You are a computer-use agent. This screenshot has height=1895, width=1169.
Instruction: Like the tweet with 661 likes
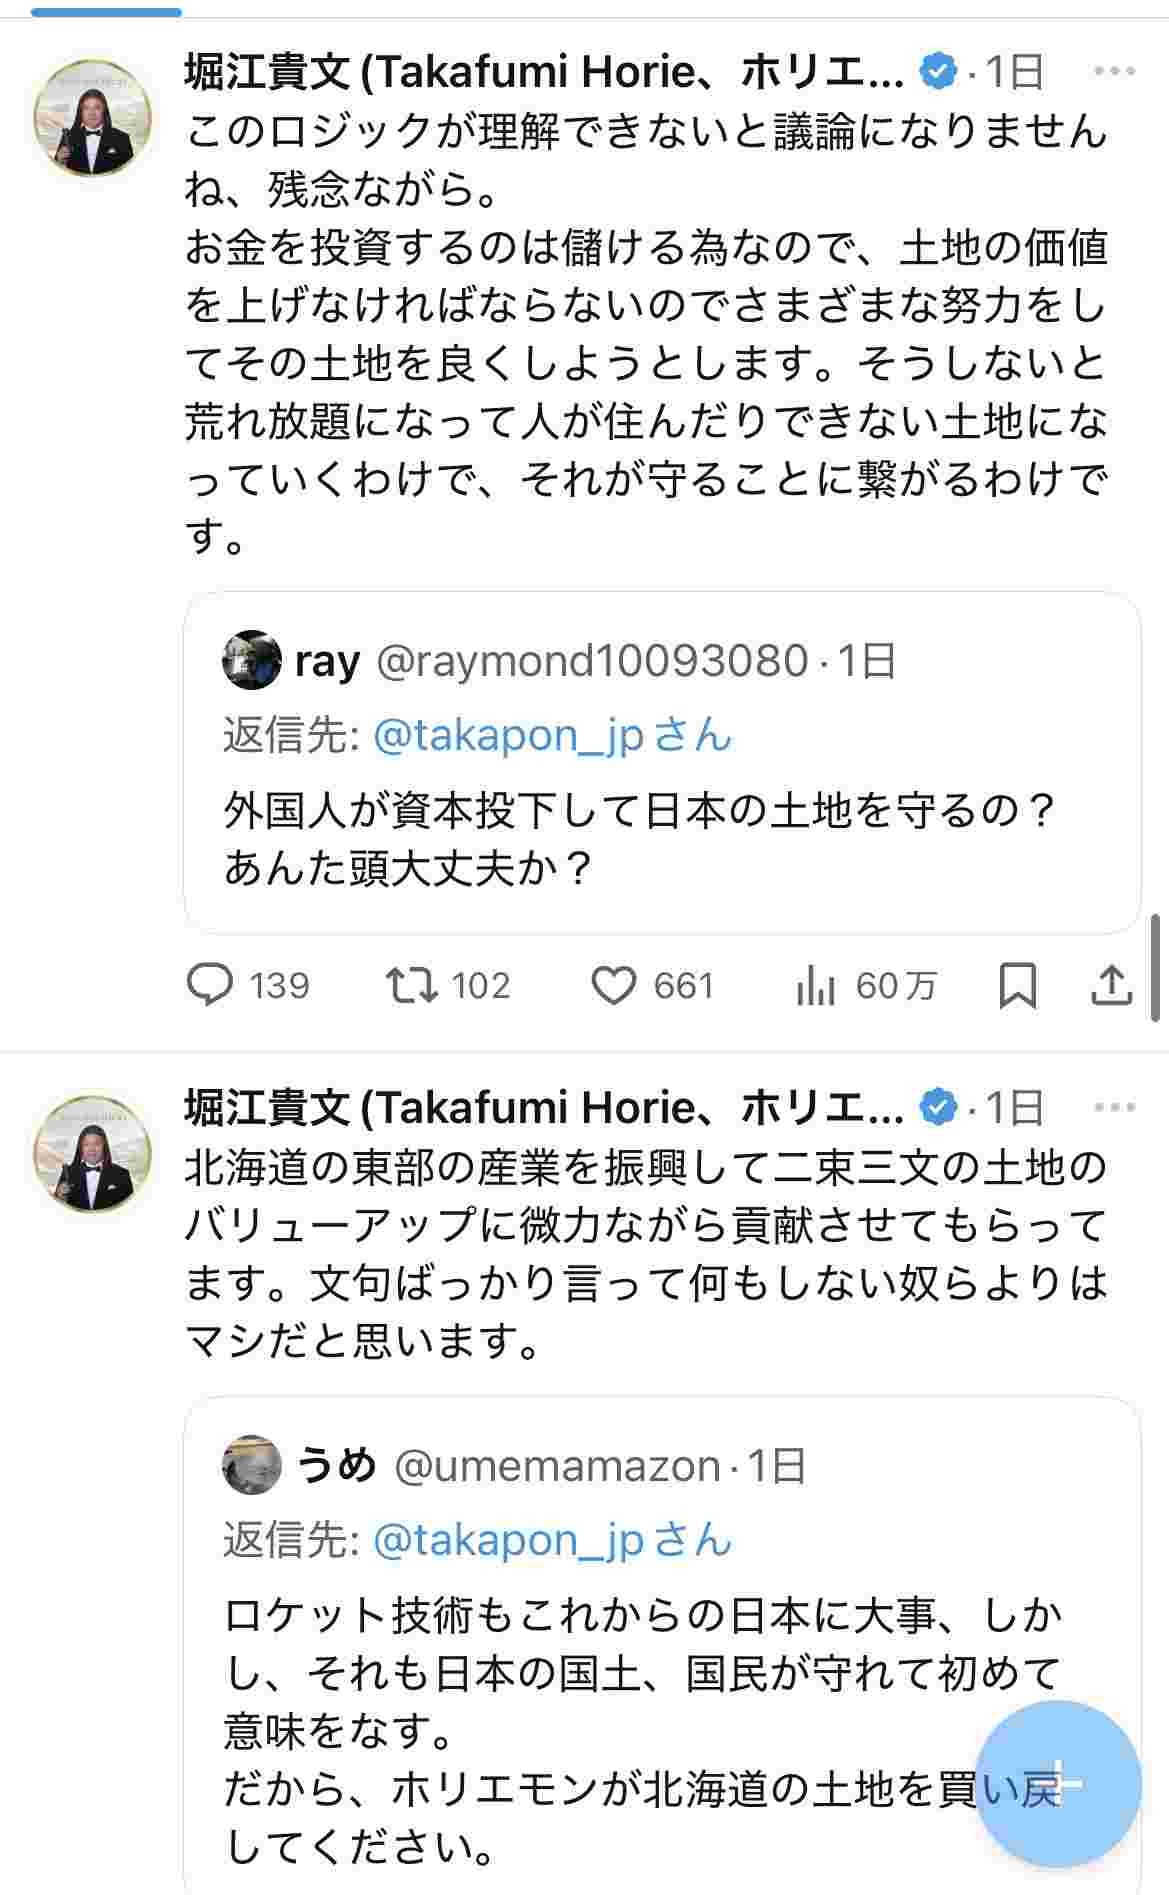click(x=613, y=986)
